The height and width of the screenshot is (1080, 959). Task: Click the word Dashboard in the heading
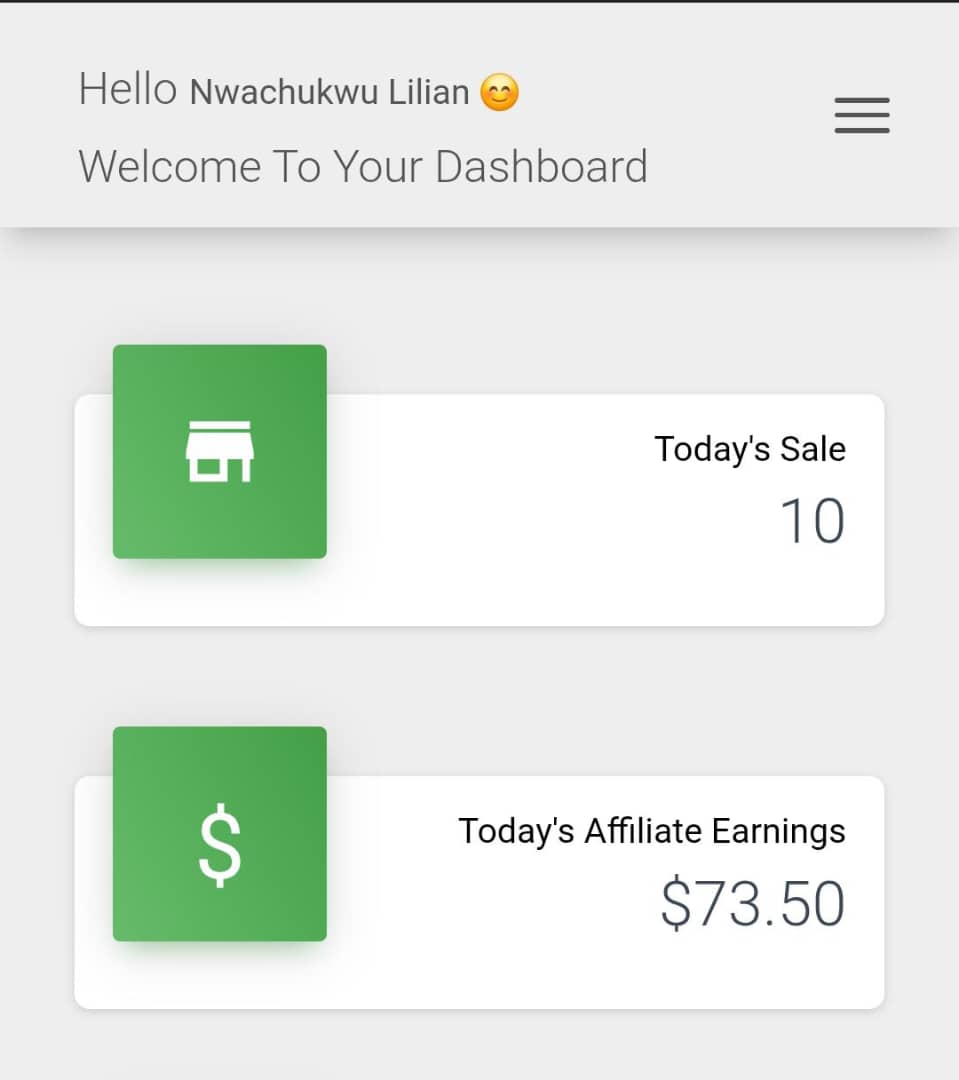tap(542, 167)
